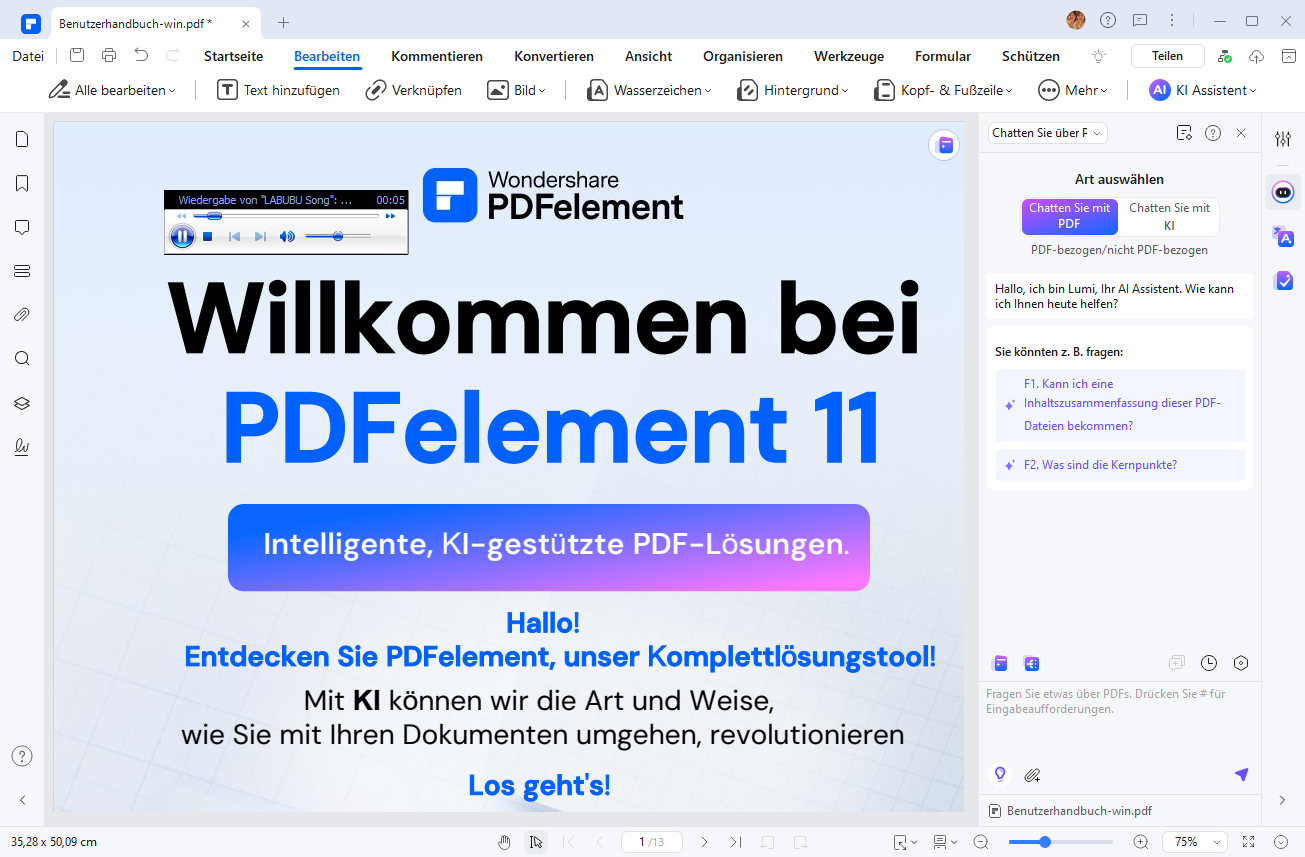
Task: Click the page number input field
Action: click(650, 842)
